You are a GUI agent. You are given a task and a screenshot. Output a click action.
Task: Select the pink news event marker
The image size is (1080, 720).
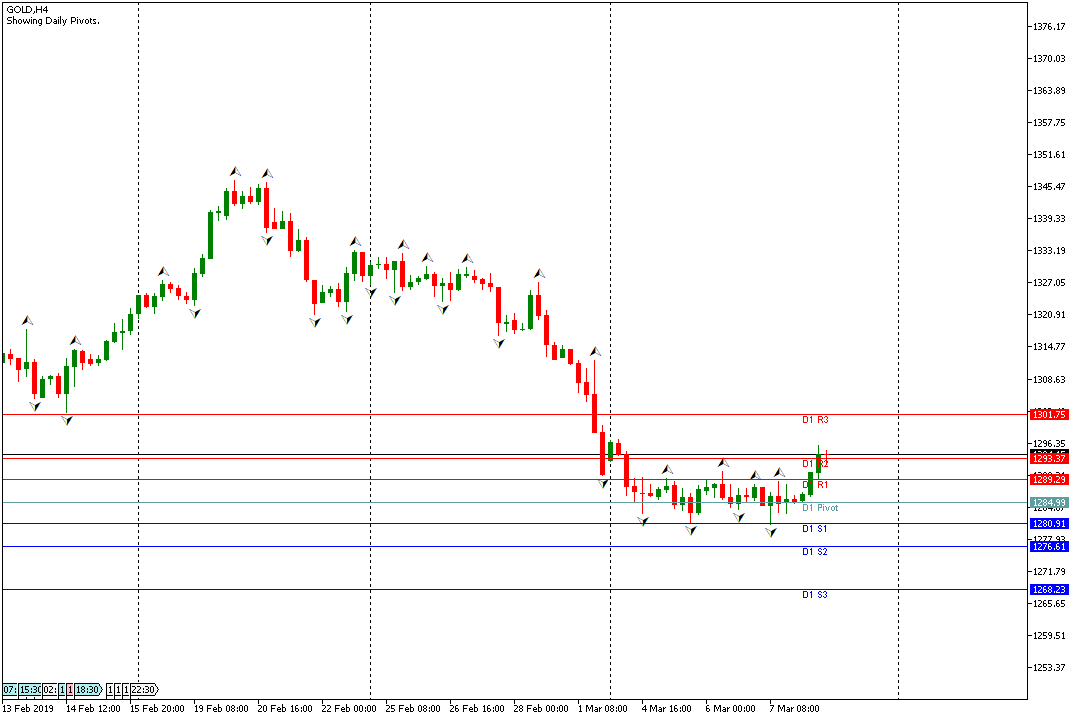pyautogui.click(x=70, y=690)
